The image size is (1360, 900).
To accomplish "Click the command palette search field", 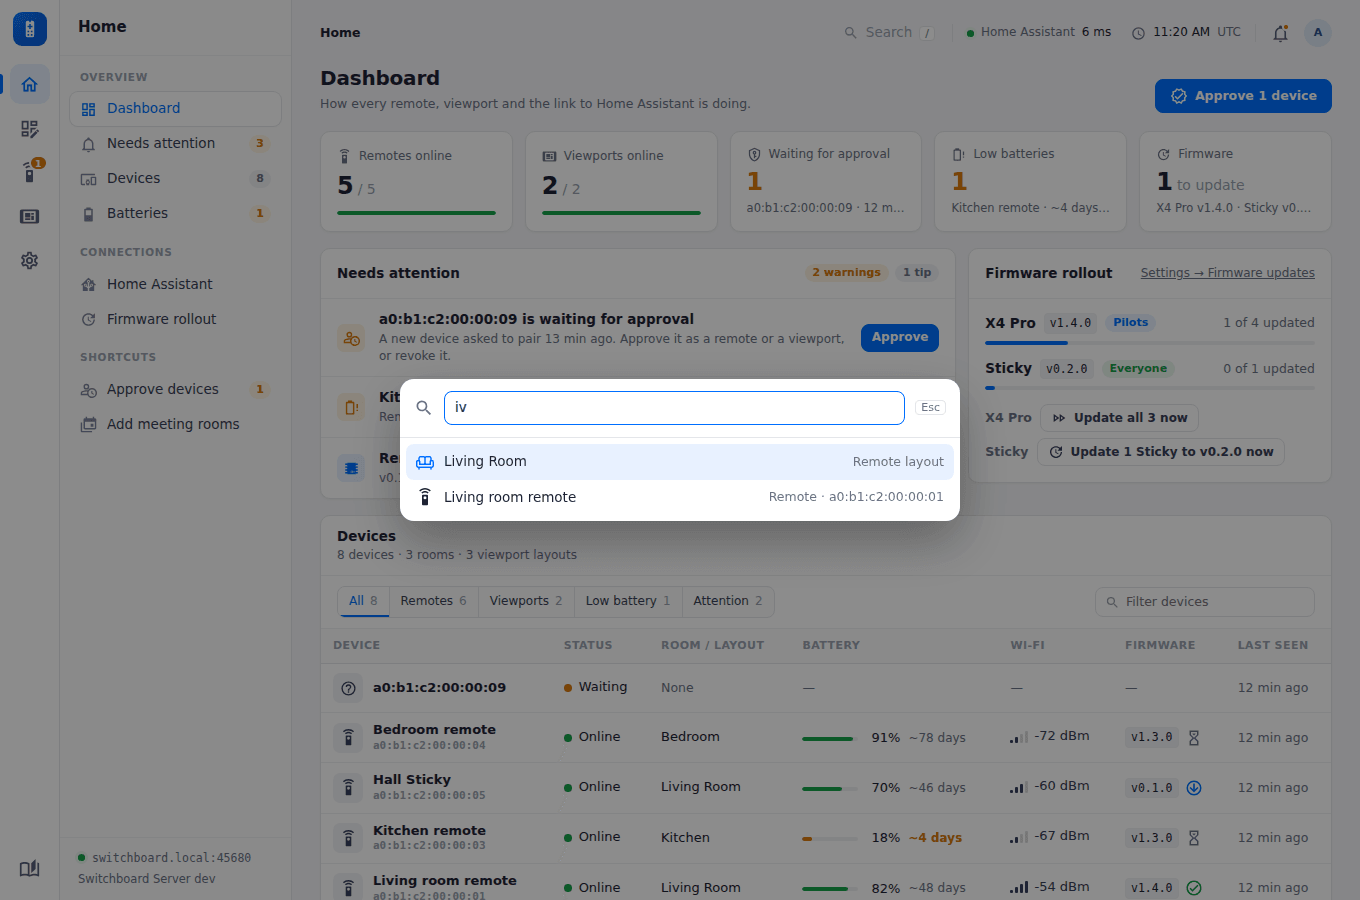I will pyautogui.click(x=674, y=408).
